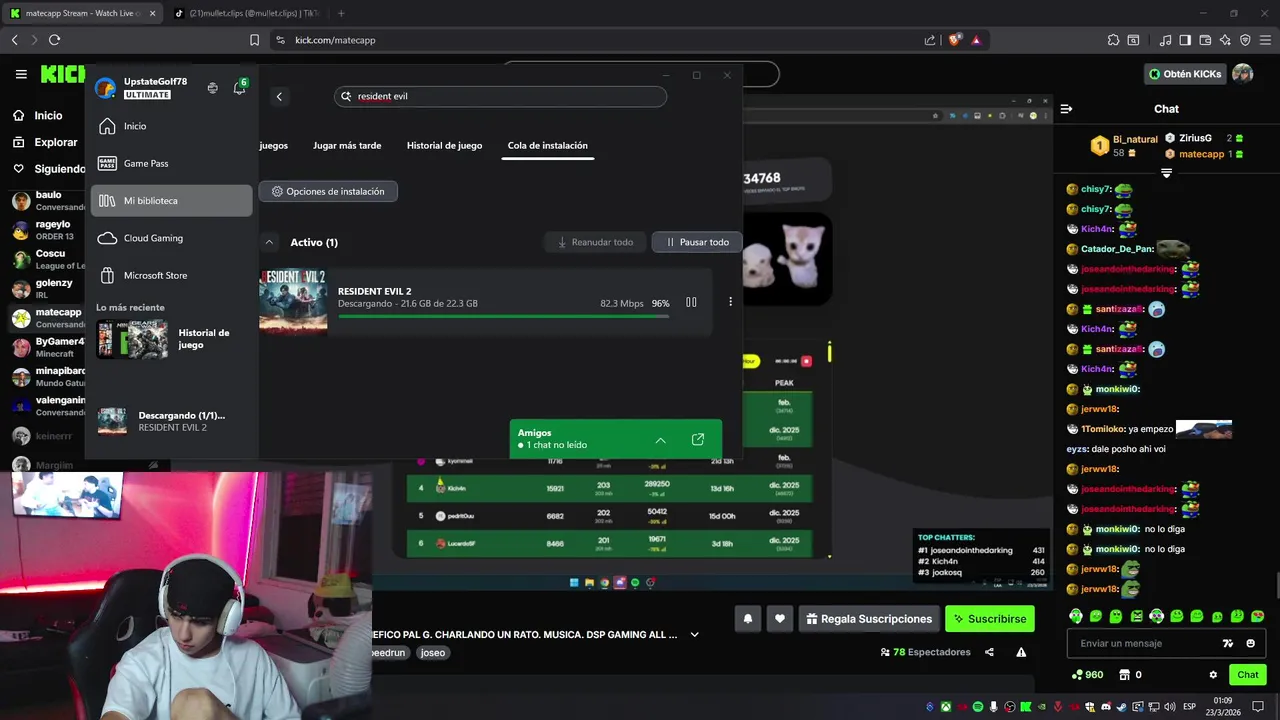Open Kick user avatar menu
The width and height of the screenshot is (1280, 720).
[1242, 74]
